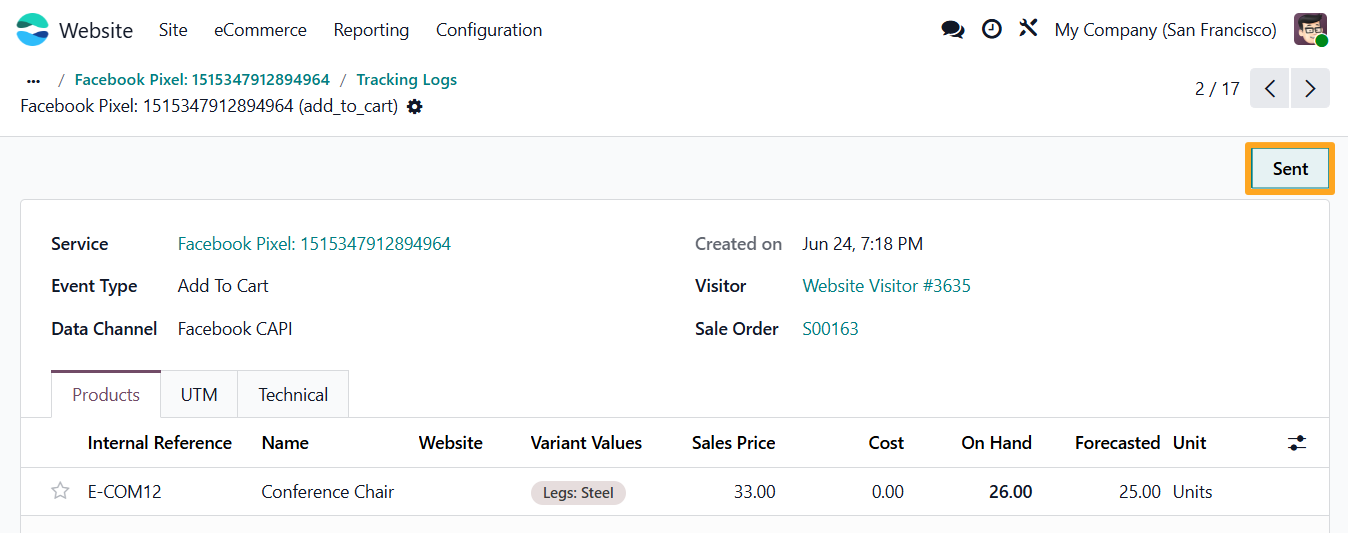
Task: Open the record actions gear icon
Action: (x=415, y=106)
